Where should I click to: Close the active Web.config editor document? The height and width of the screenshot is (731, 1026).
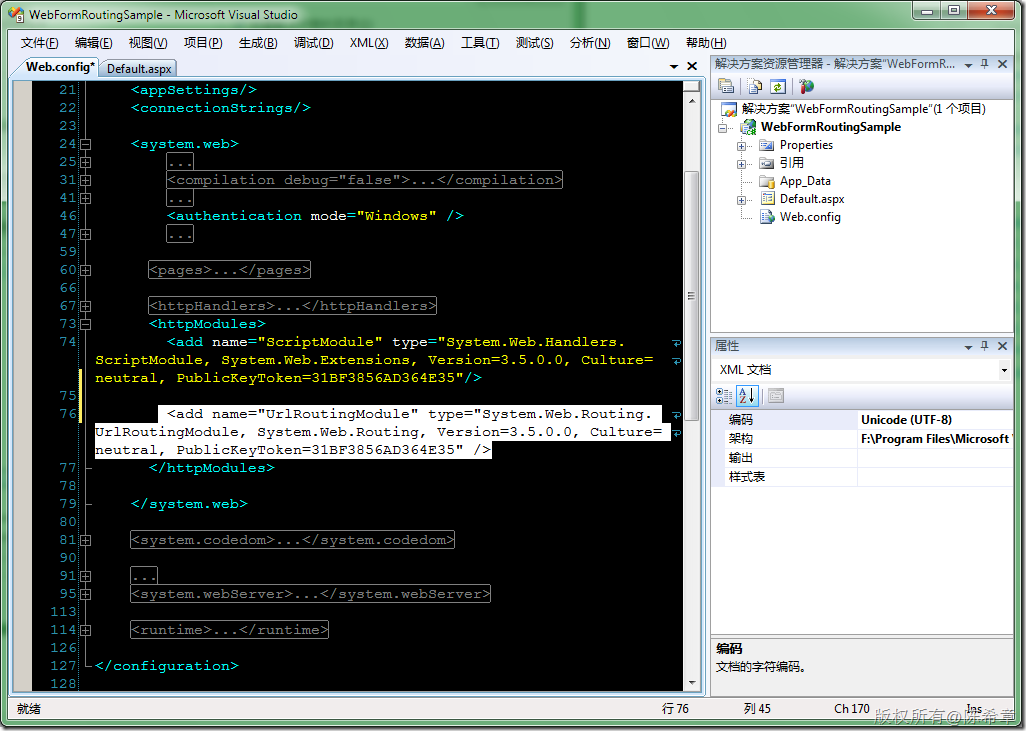(692, 66)
